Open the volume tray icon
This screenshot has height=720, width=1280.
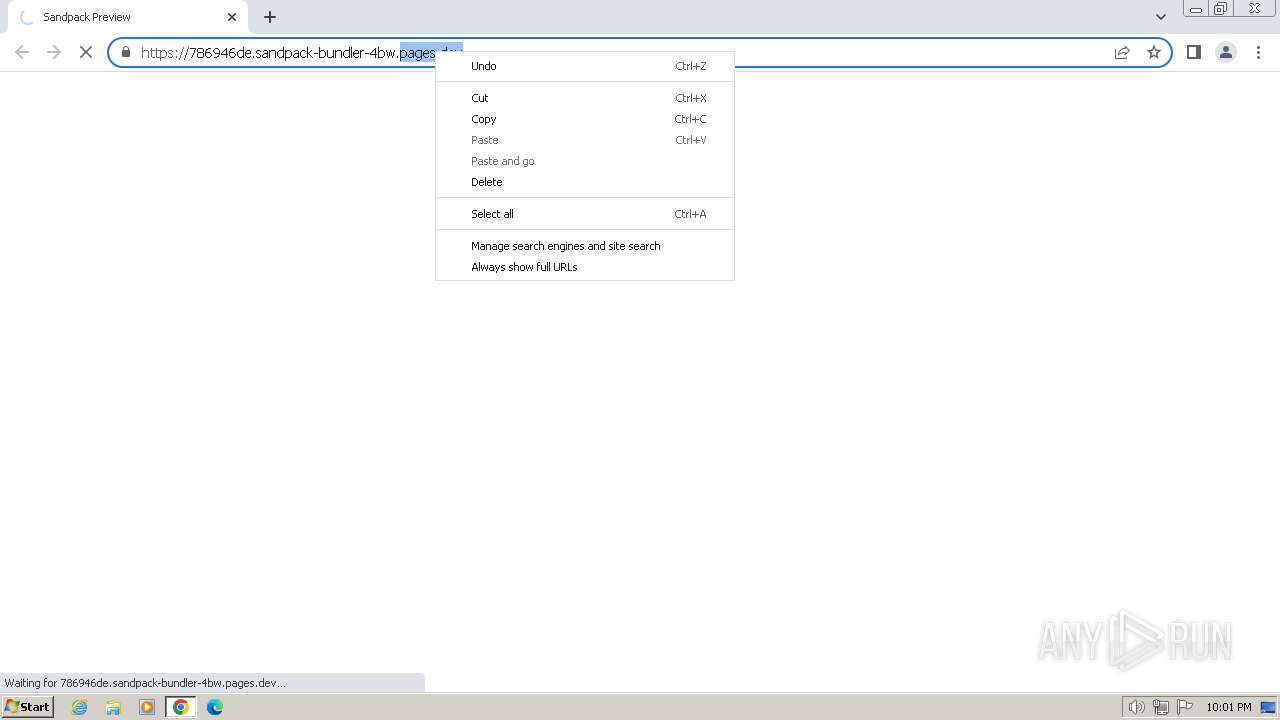pos(1136,707)
